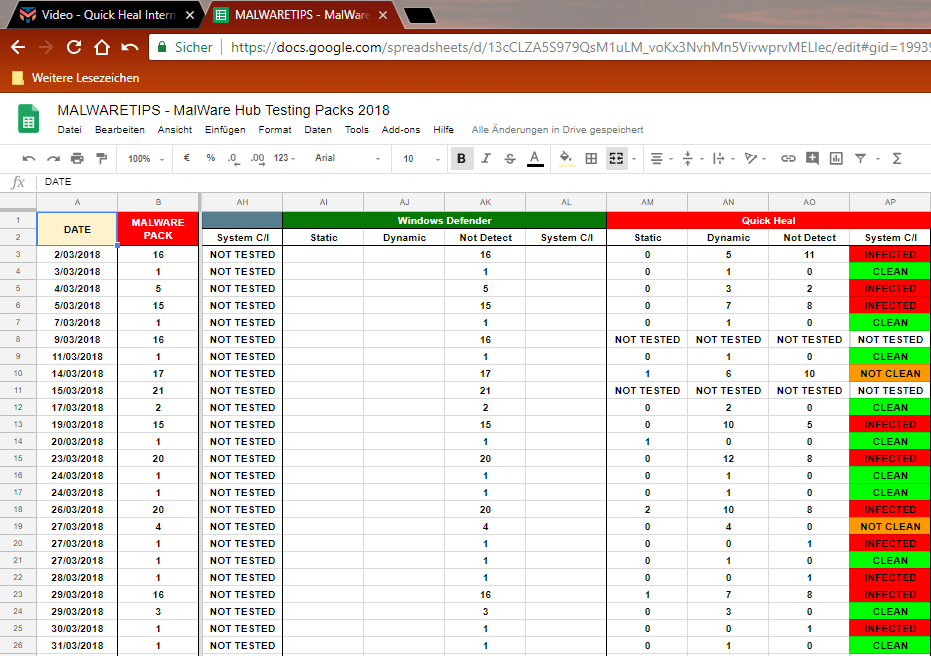
Task: Click the print icon
Action: pyautogui.click(x=77, y=158)
